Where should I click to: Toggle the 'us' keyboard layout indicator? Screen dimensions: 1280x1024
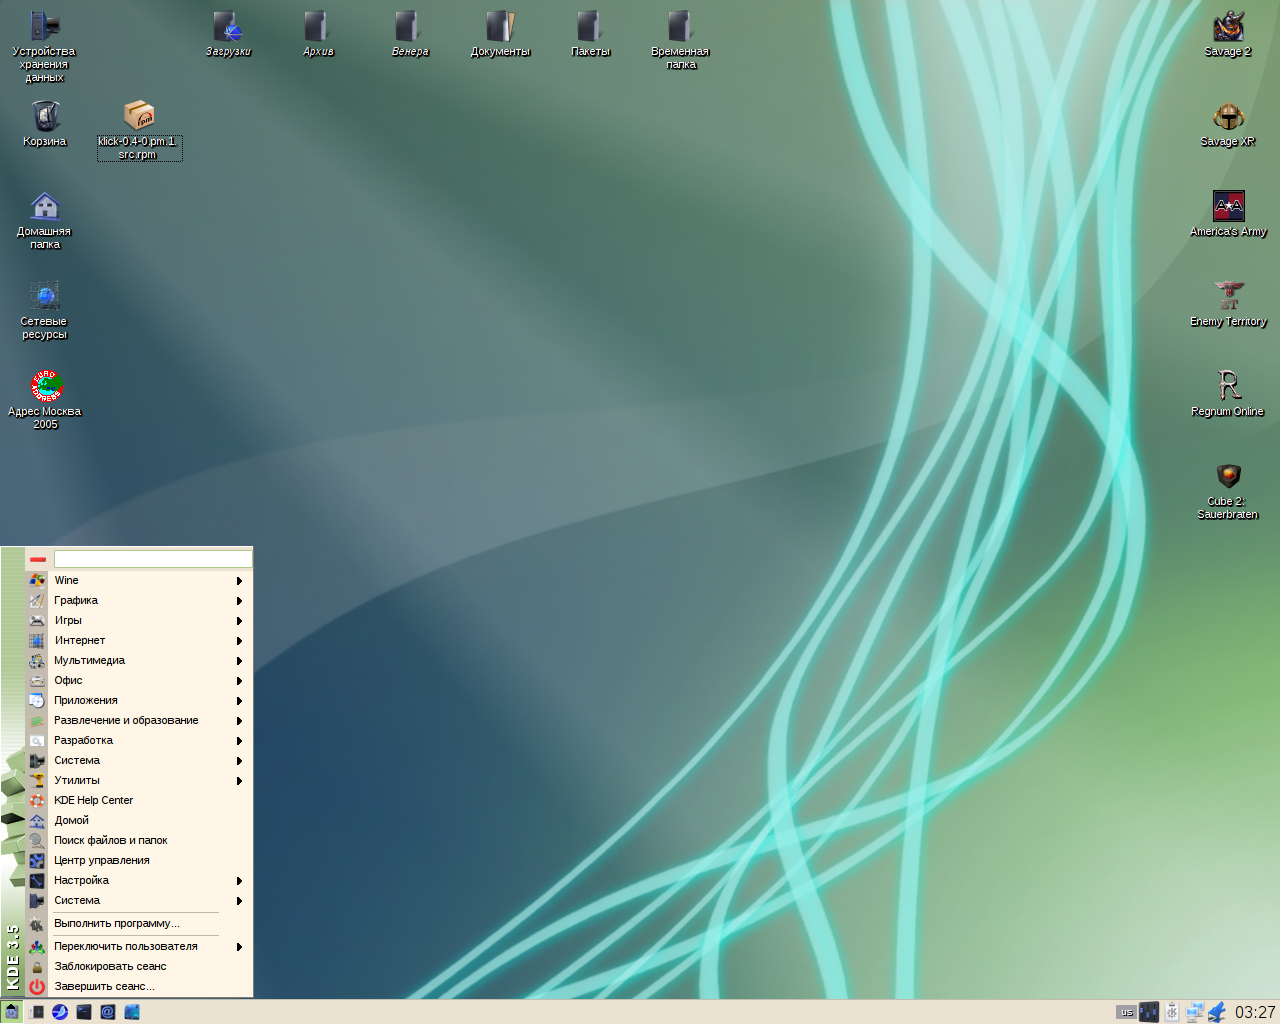[1126, 1012]
